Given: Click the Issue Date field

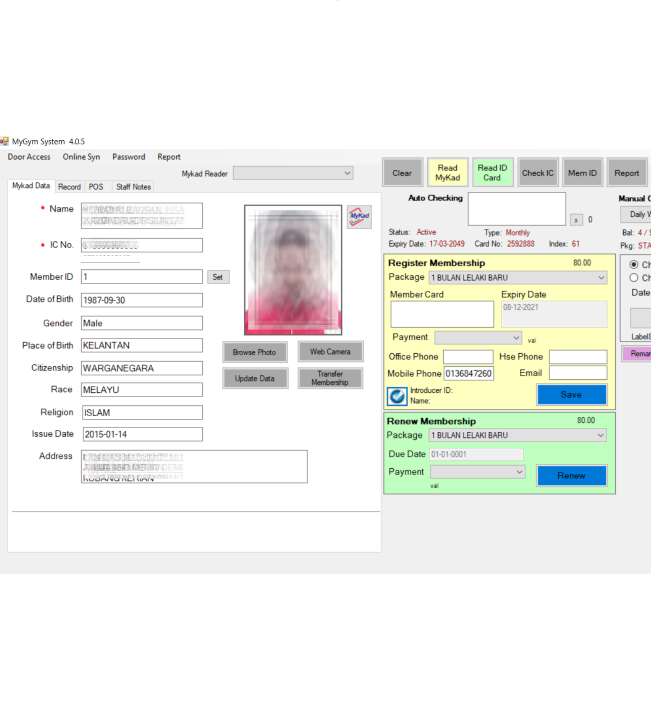Looking at the screenshot, I should [x=143, y=434].
